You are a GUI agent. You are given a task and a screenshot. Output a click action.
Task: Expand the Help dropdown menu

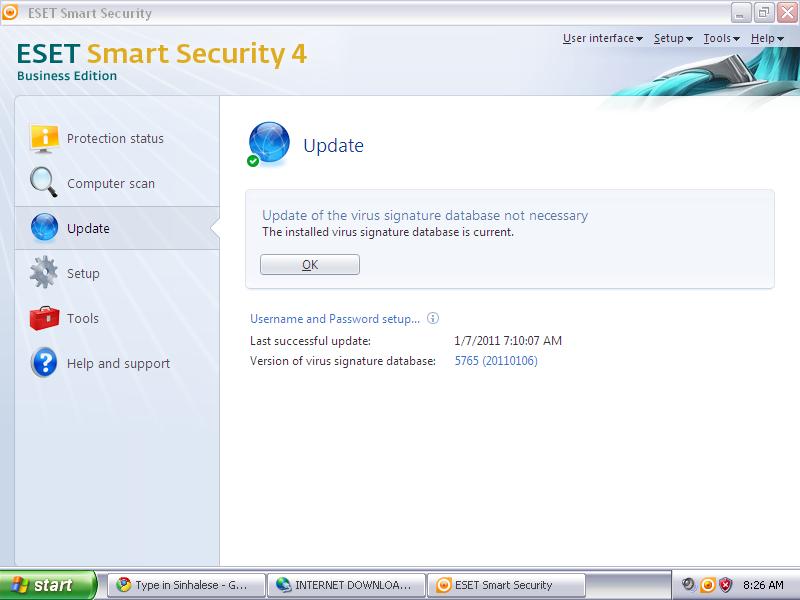[767, 38]
